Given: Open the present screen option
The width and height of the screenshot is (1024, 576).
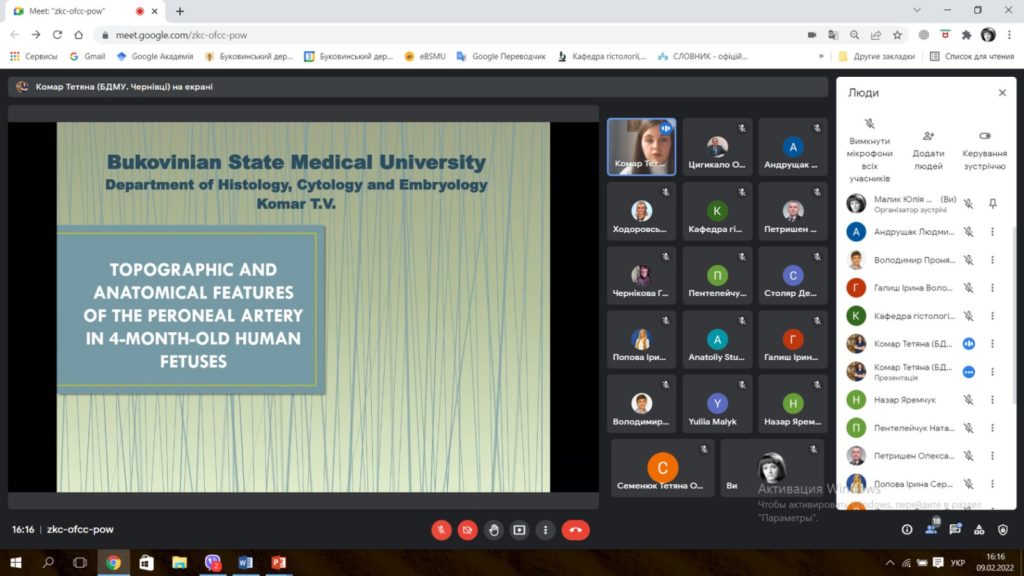Looking at the screenshot, I should [519, 530].
